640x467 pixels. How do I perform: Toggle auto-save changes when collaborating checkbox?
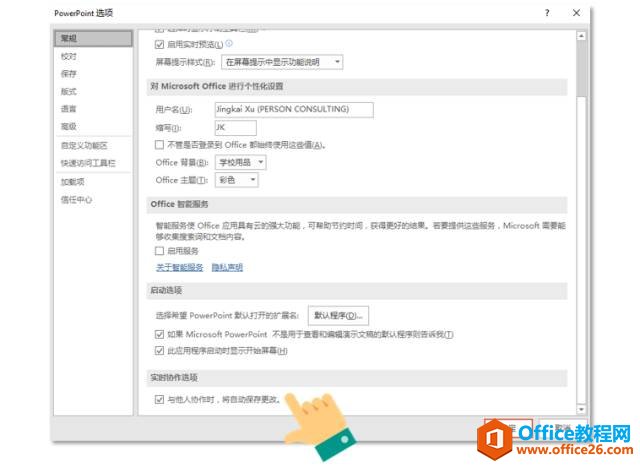coord(160,399)
